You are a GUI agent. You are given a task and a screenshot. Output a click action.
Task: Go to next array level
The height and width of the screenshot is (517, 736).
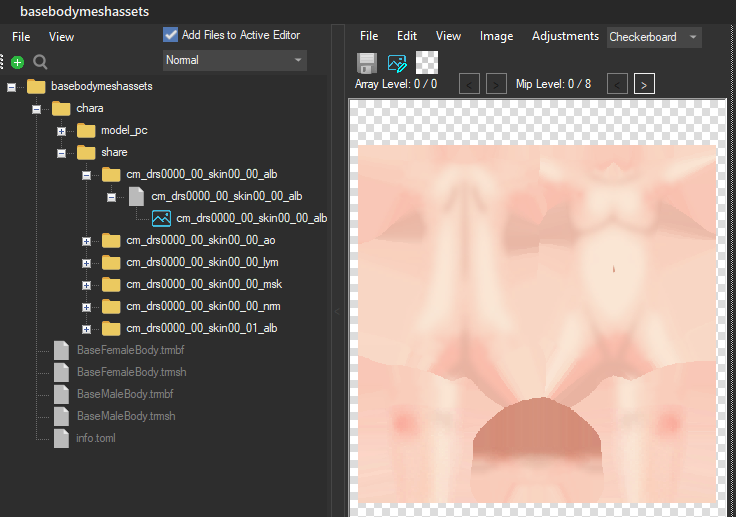pyautogui.click(x=496, y=84)
